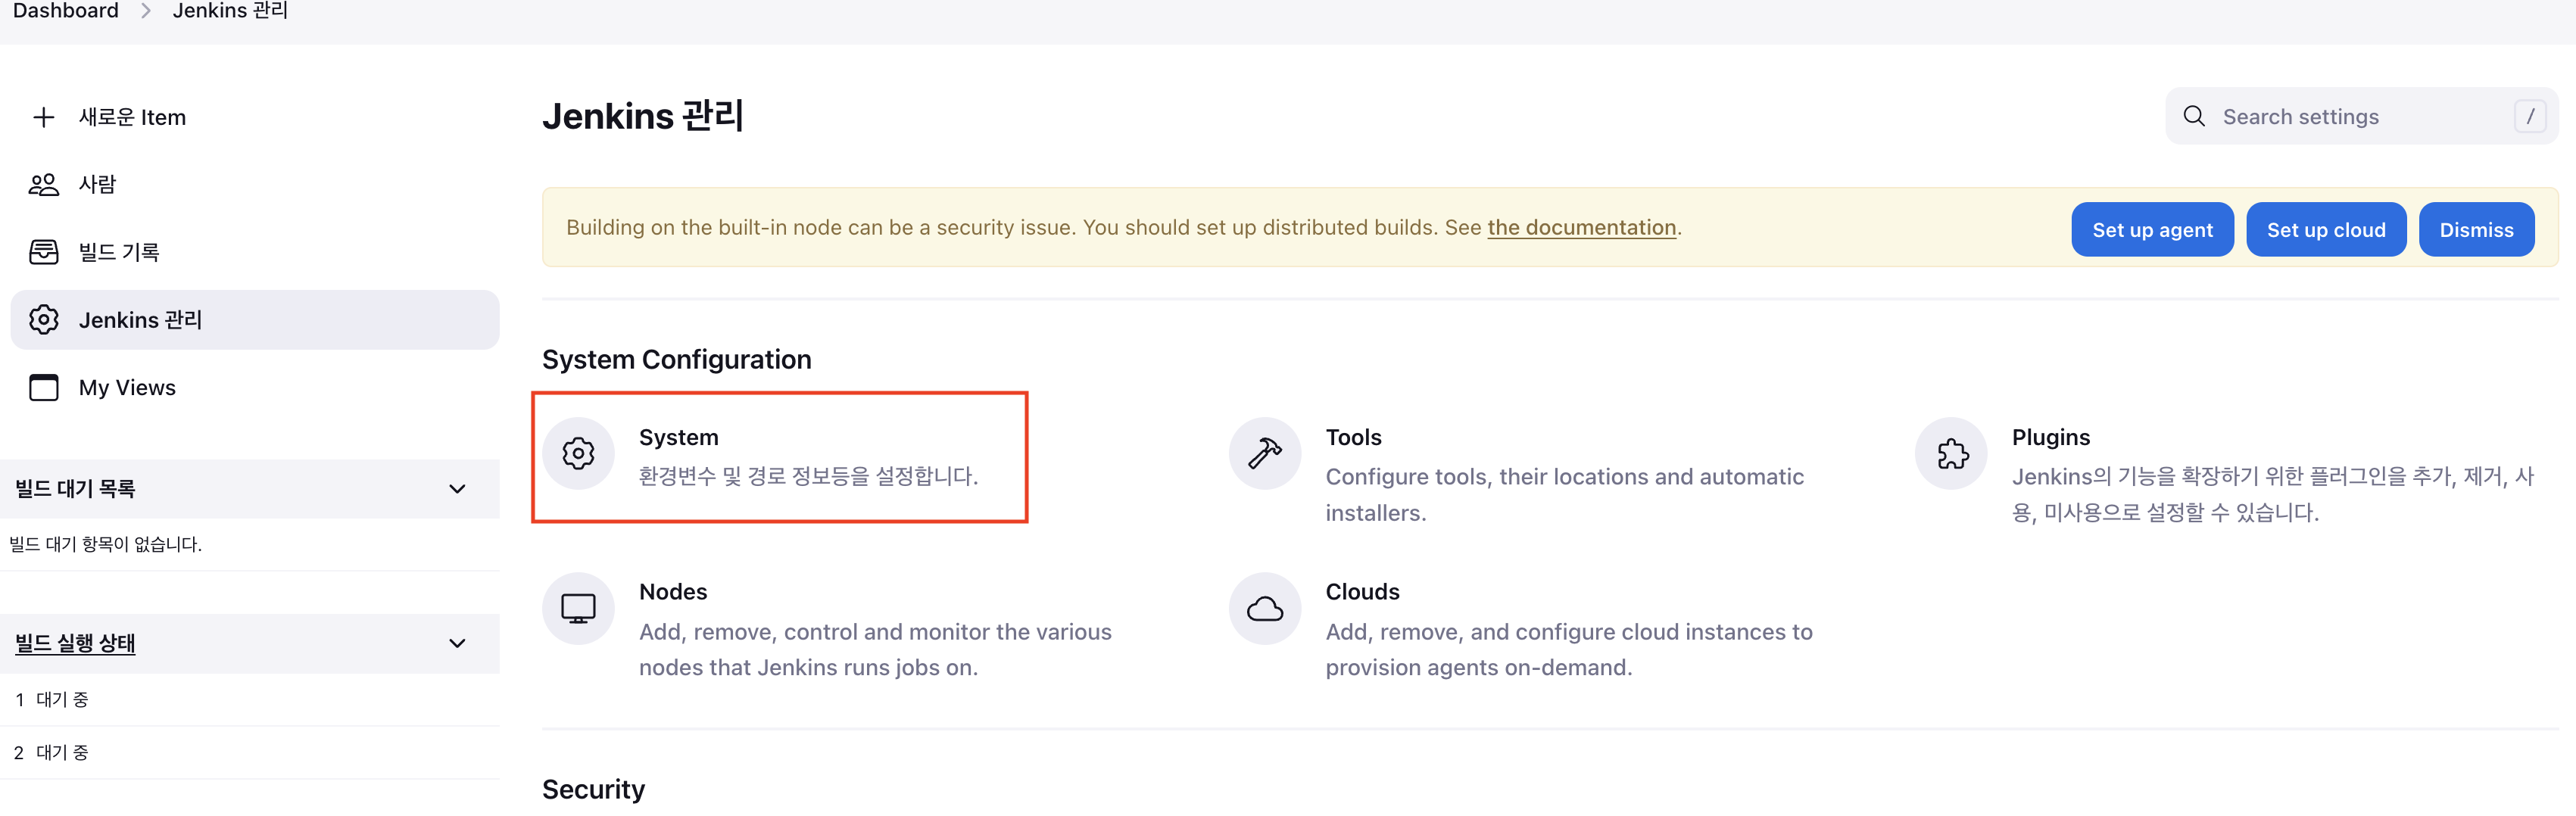Image resolution: width=2576 pixels, height=816 pixels.
Task: Click the System gear icon
Action: tap(578, 453)
